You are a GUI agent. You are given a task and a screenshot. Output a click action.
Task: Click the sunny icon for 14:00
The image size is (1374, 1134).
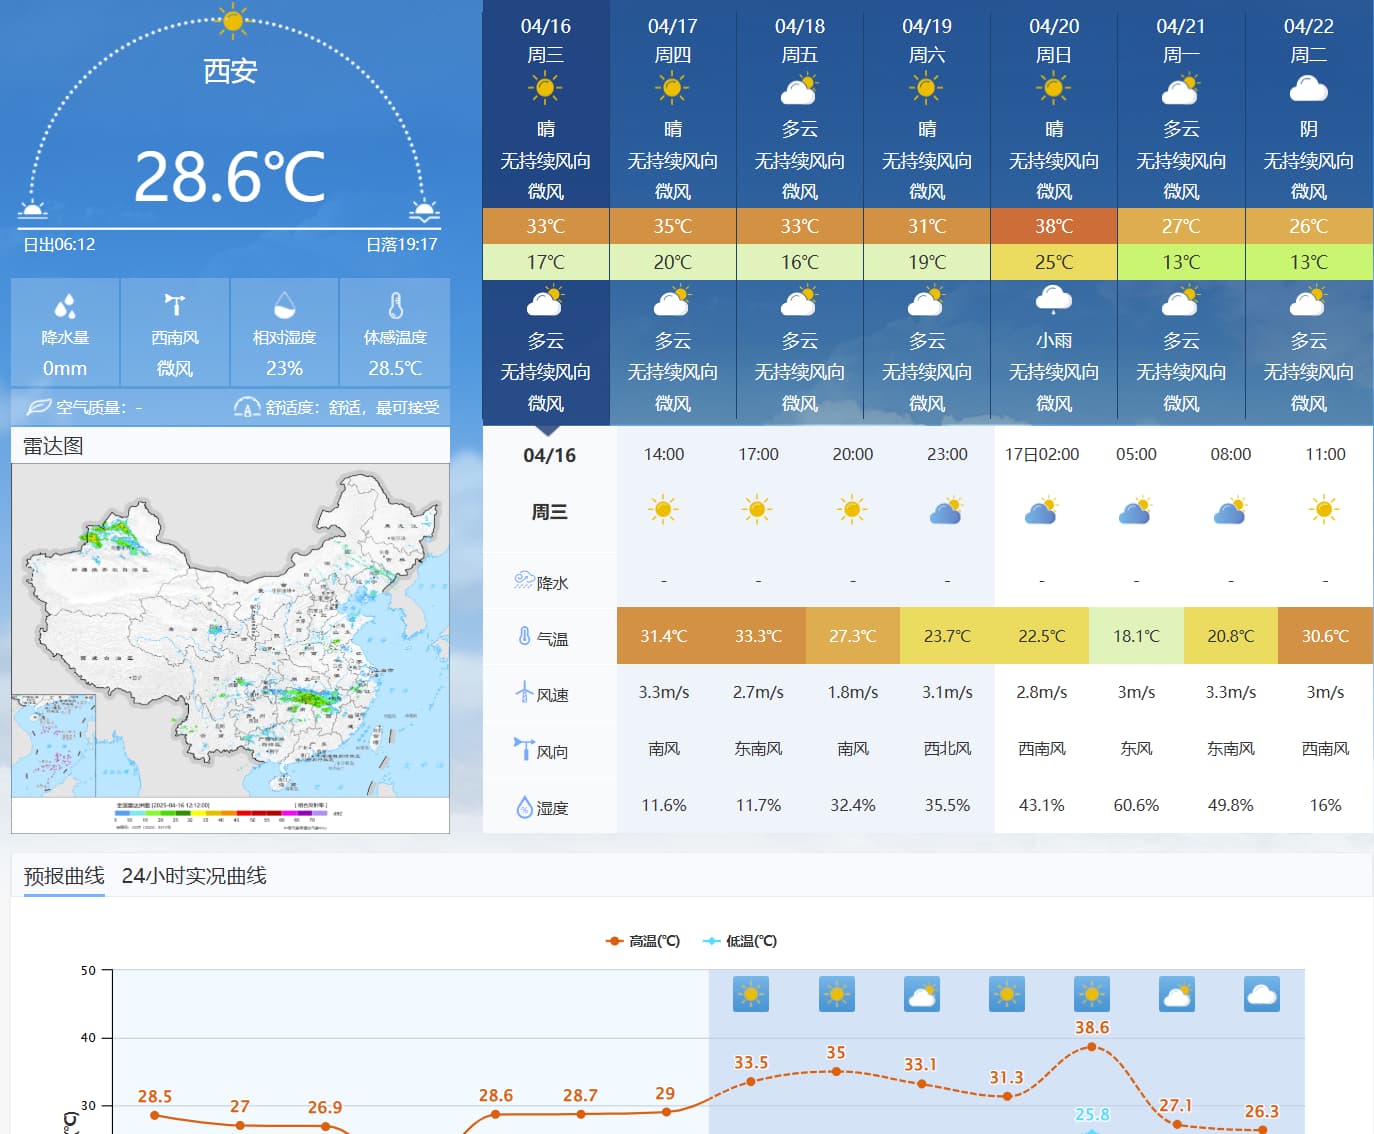point(663,510)
